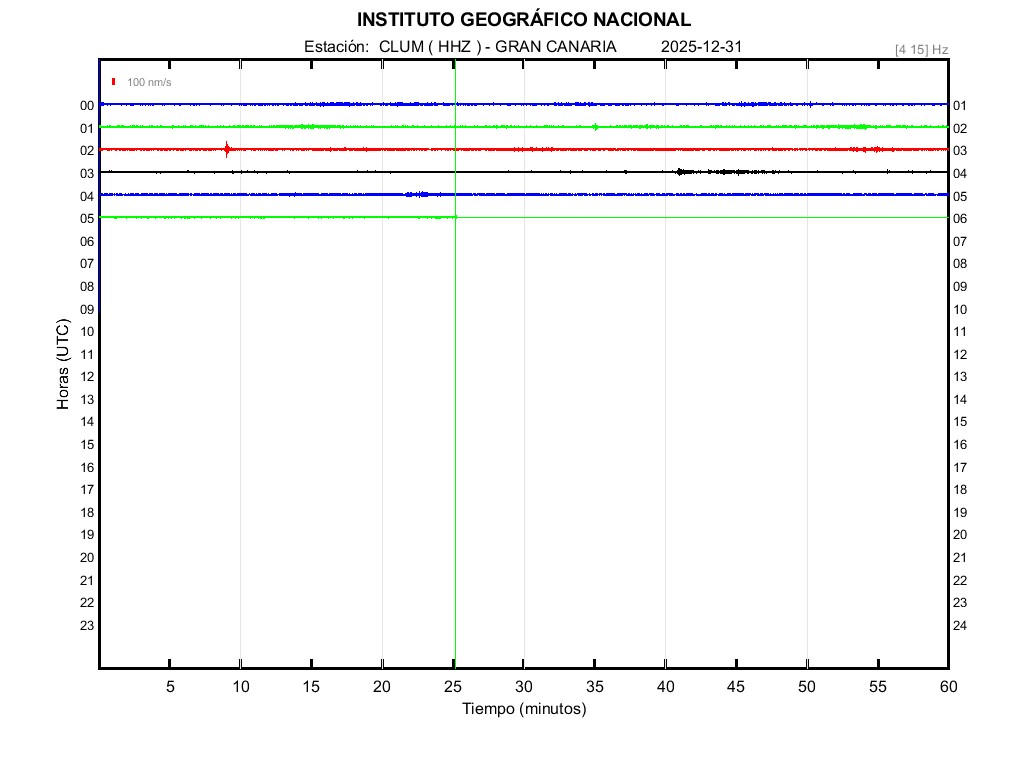Click the [4 15] Hz filter label

coord(921,49)
